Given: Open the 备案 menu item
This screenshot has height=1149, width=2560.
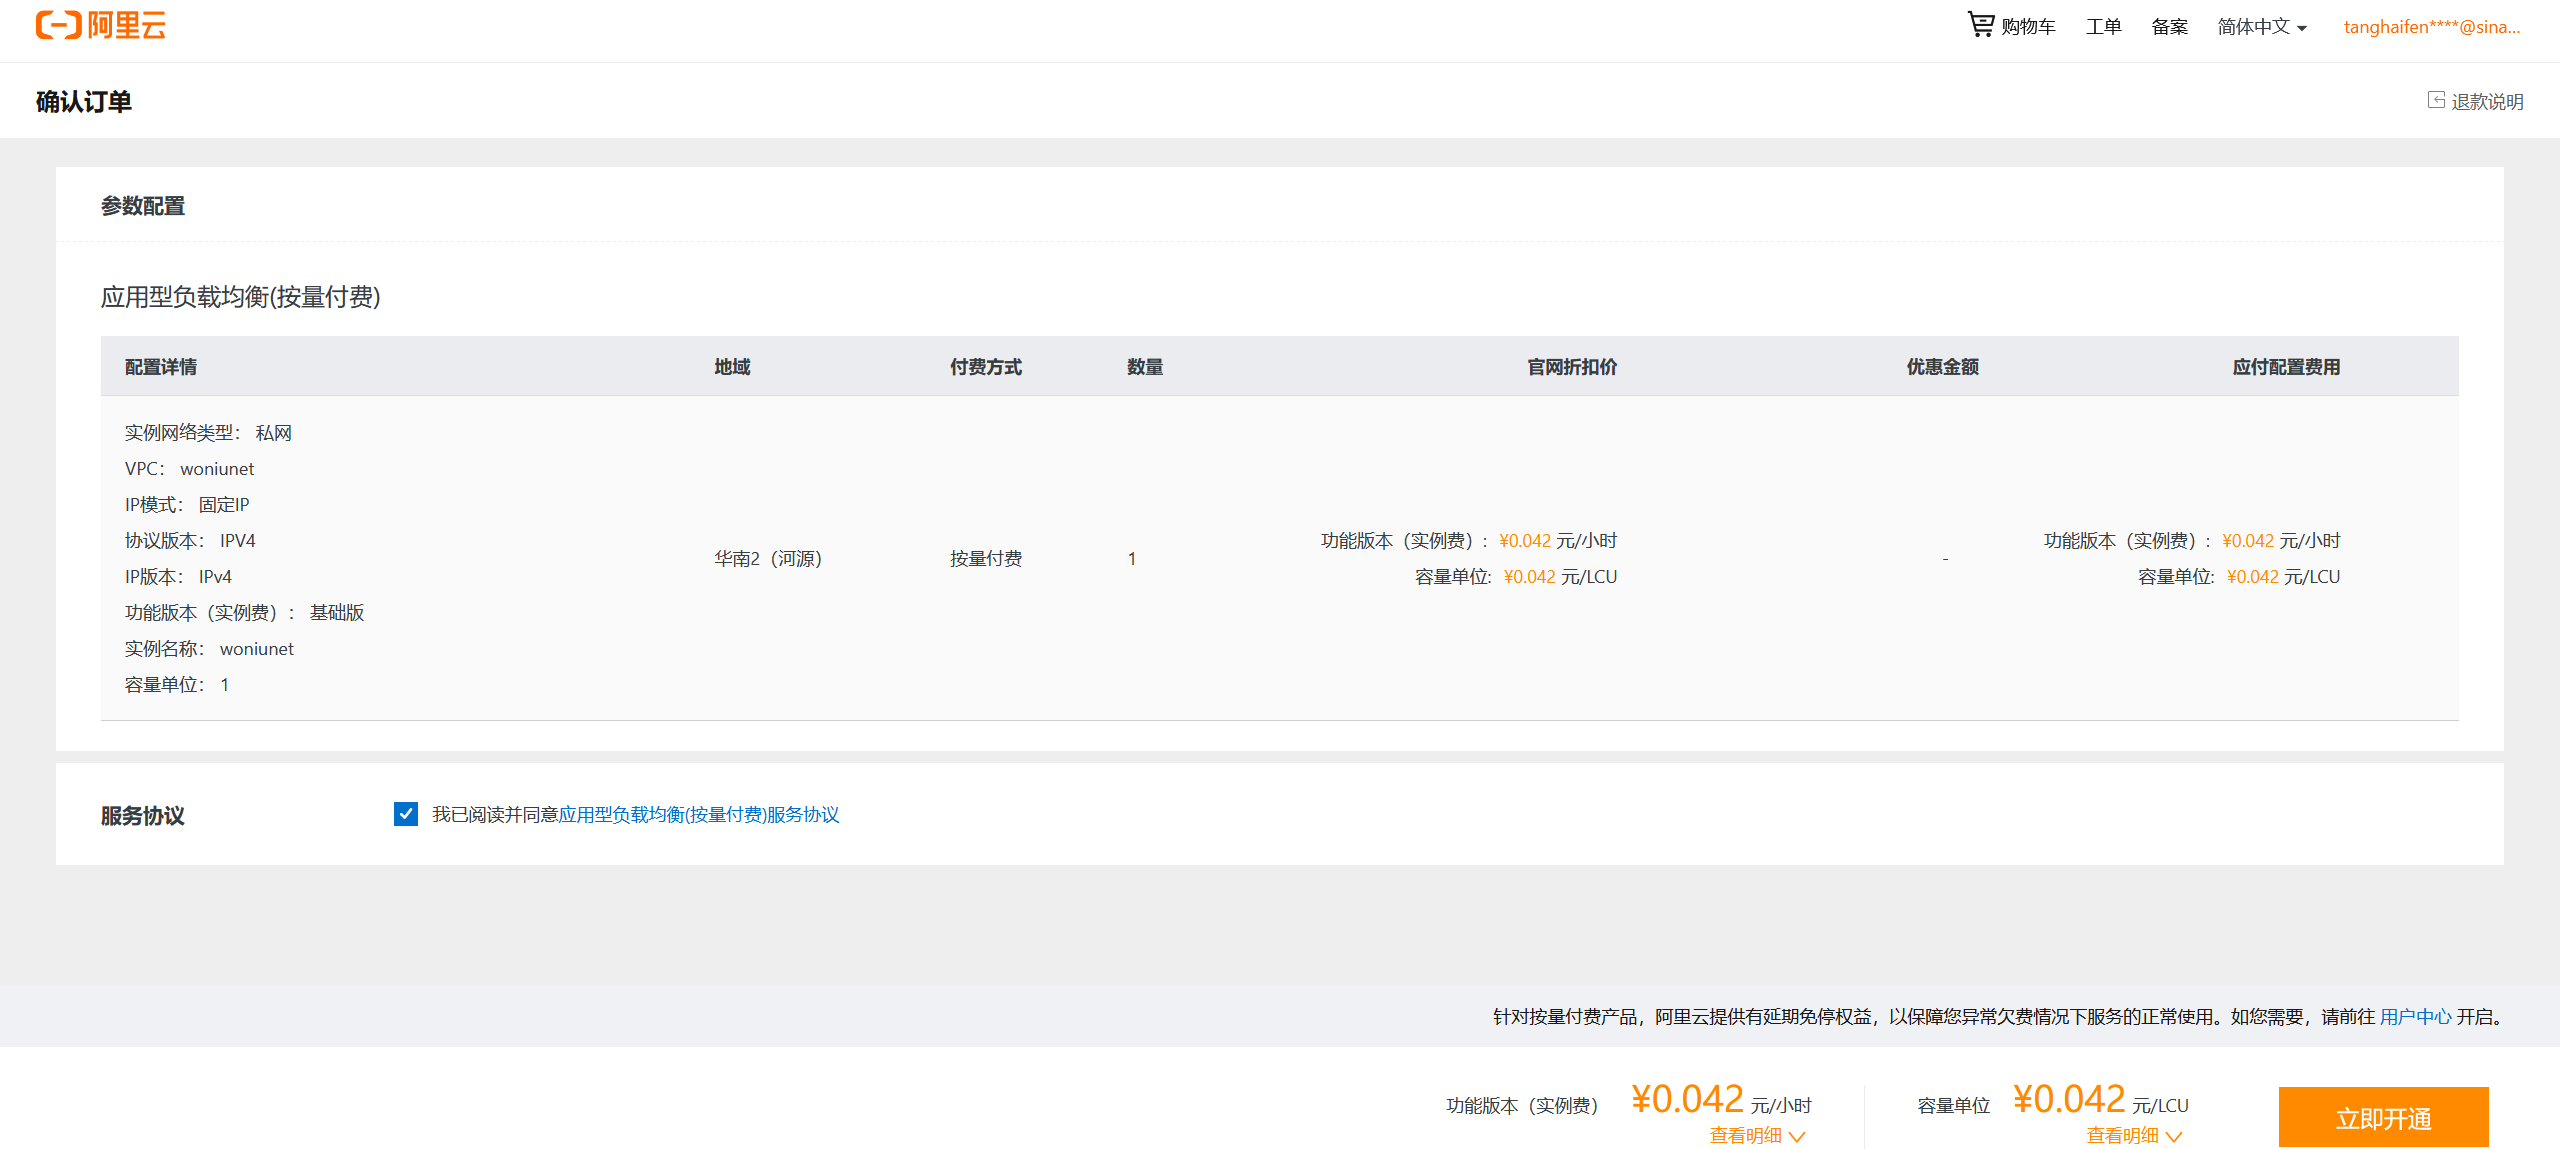Looking at the screenshot, I should pyautogui.click(x=2169, y=27).
